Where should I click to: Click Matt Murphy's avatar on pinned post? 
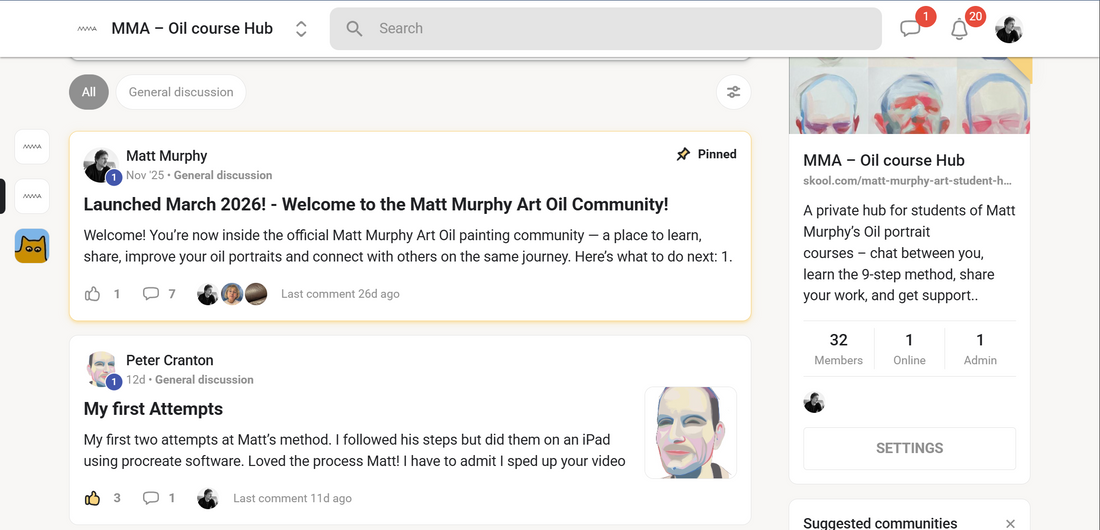pyautogui.click(x=101, y=166)
